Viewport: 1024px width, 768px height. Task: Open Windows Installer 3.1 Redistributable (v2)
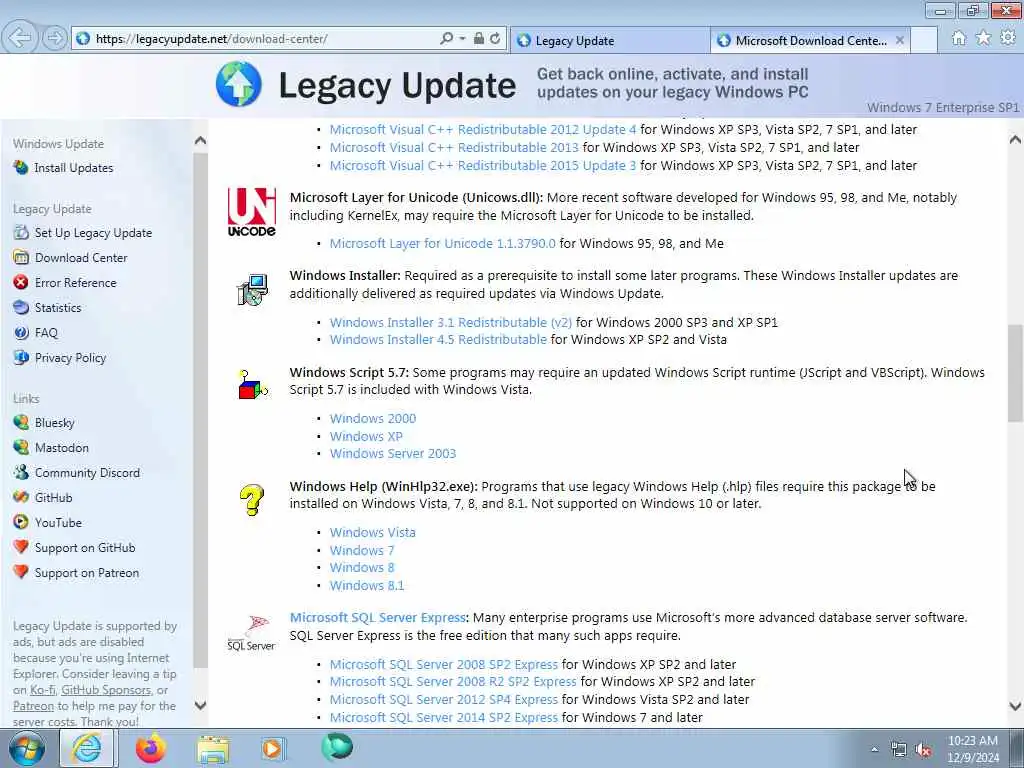[451, 322]
